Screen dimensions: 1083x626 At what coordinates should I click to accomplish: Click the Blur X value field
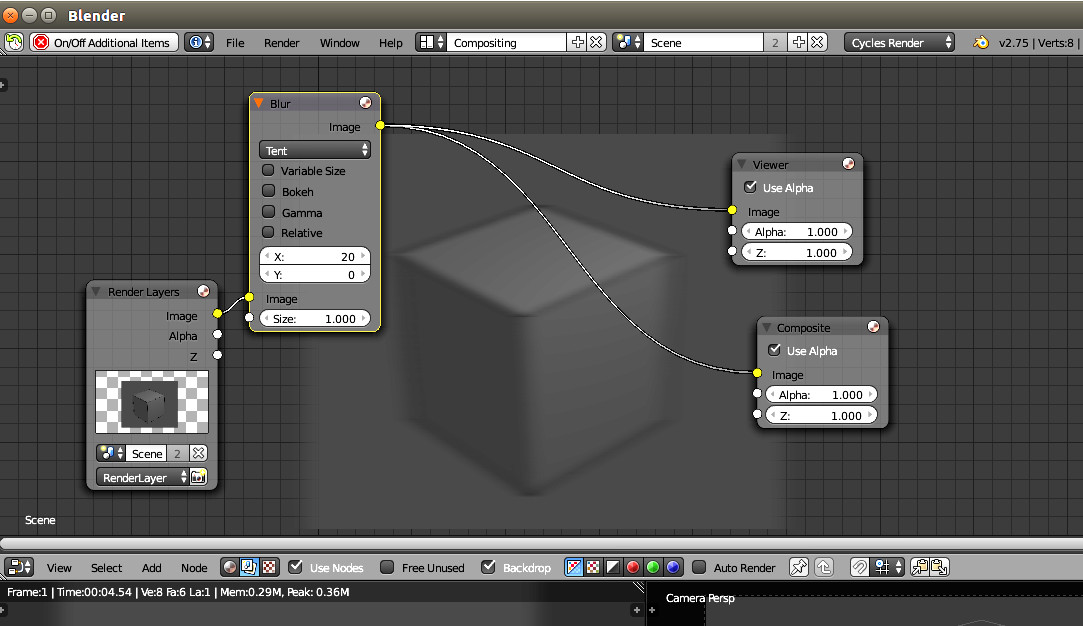[315, 257]
